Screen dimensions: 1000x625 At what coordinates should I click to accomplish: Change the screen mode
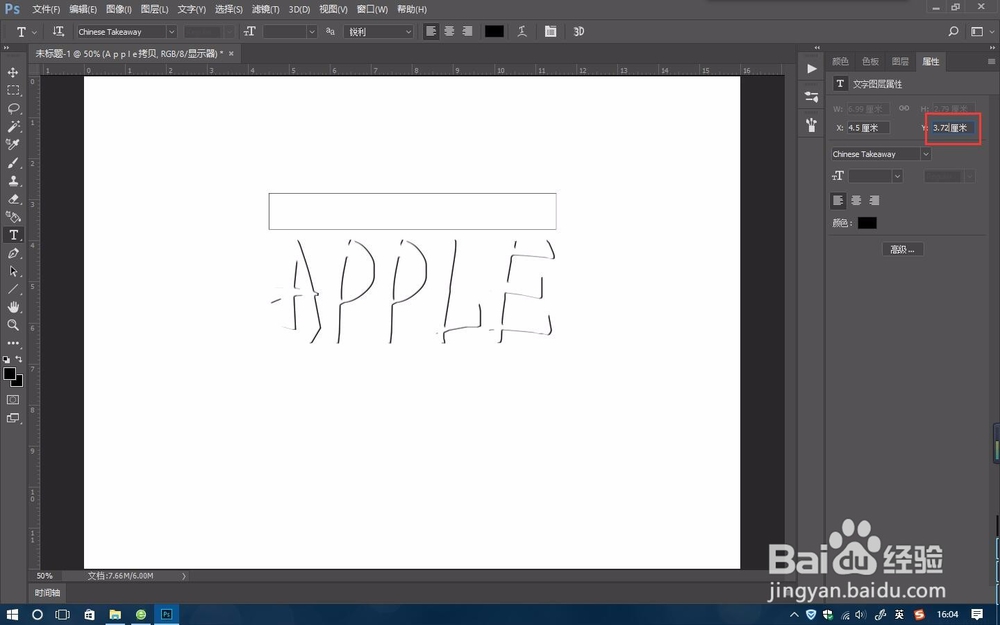pos(13,418)
